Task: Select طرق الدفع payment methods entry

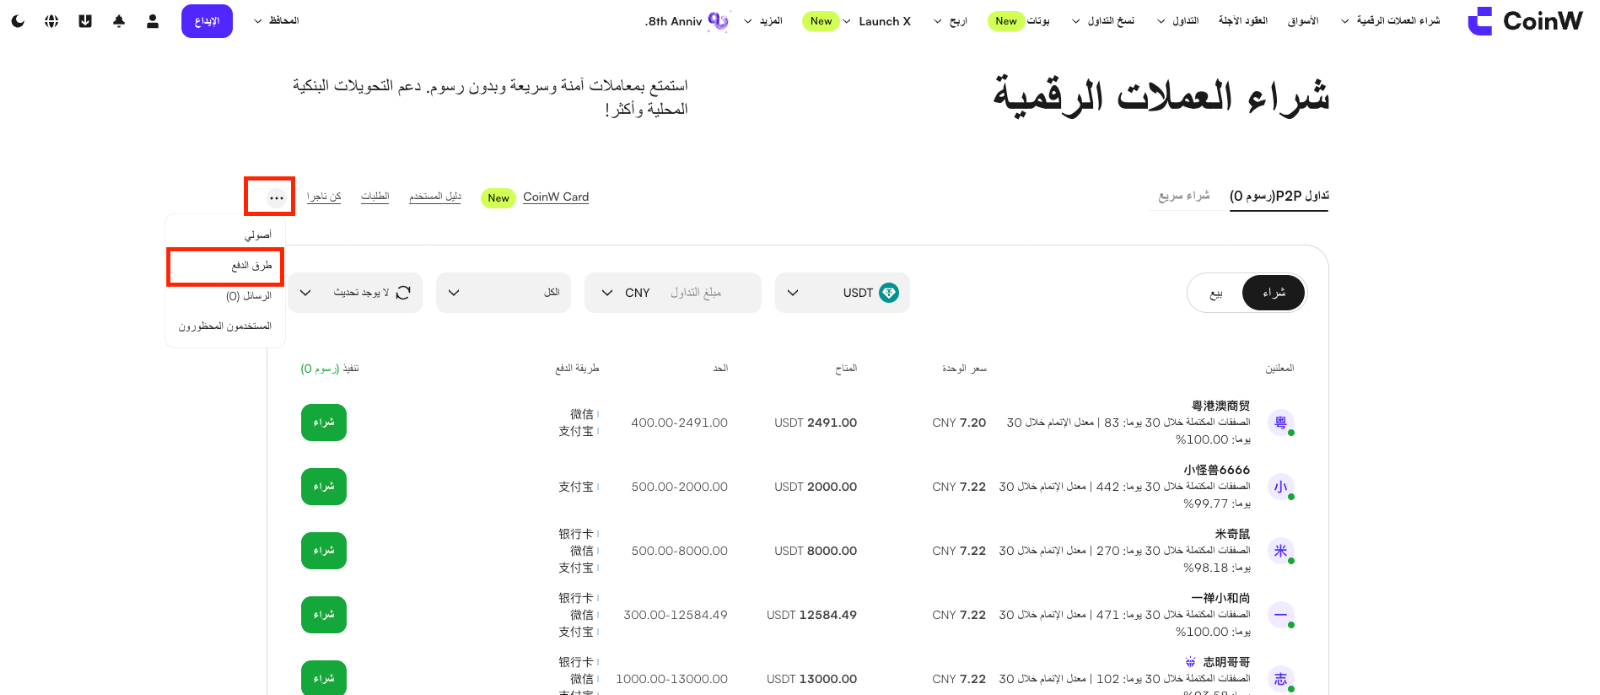Action: tap(225, 266)
